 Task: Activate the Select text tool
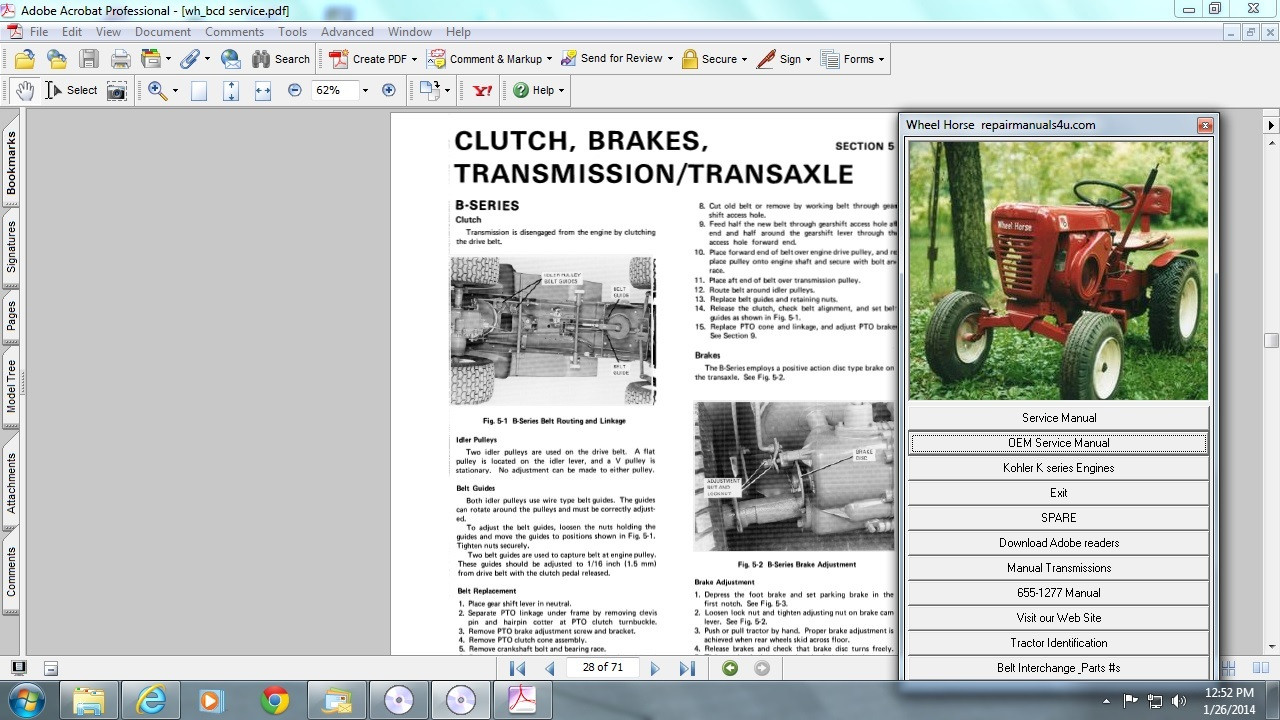pos(70,90)
